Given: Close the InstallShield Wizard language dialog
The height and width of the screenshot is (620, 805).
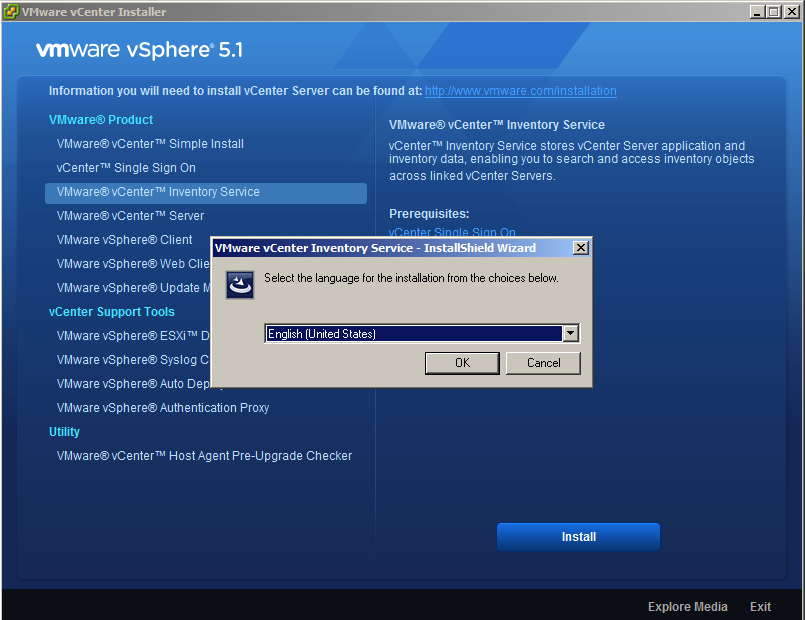Looking at the screenshot, I should (x=580, y=248).
